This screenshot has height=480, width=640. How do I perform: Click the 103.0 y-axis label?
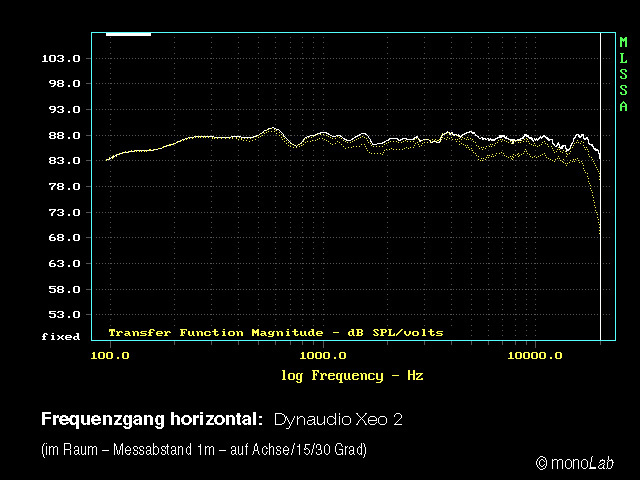[x=61, y=59]
